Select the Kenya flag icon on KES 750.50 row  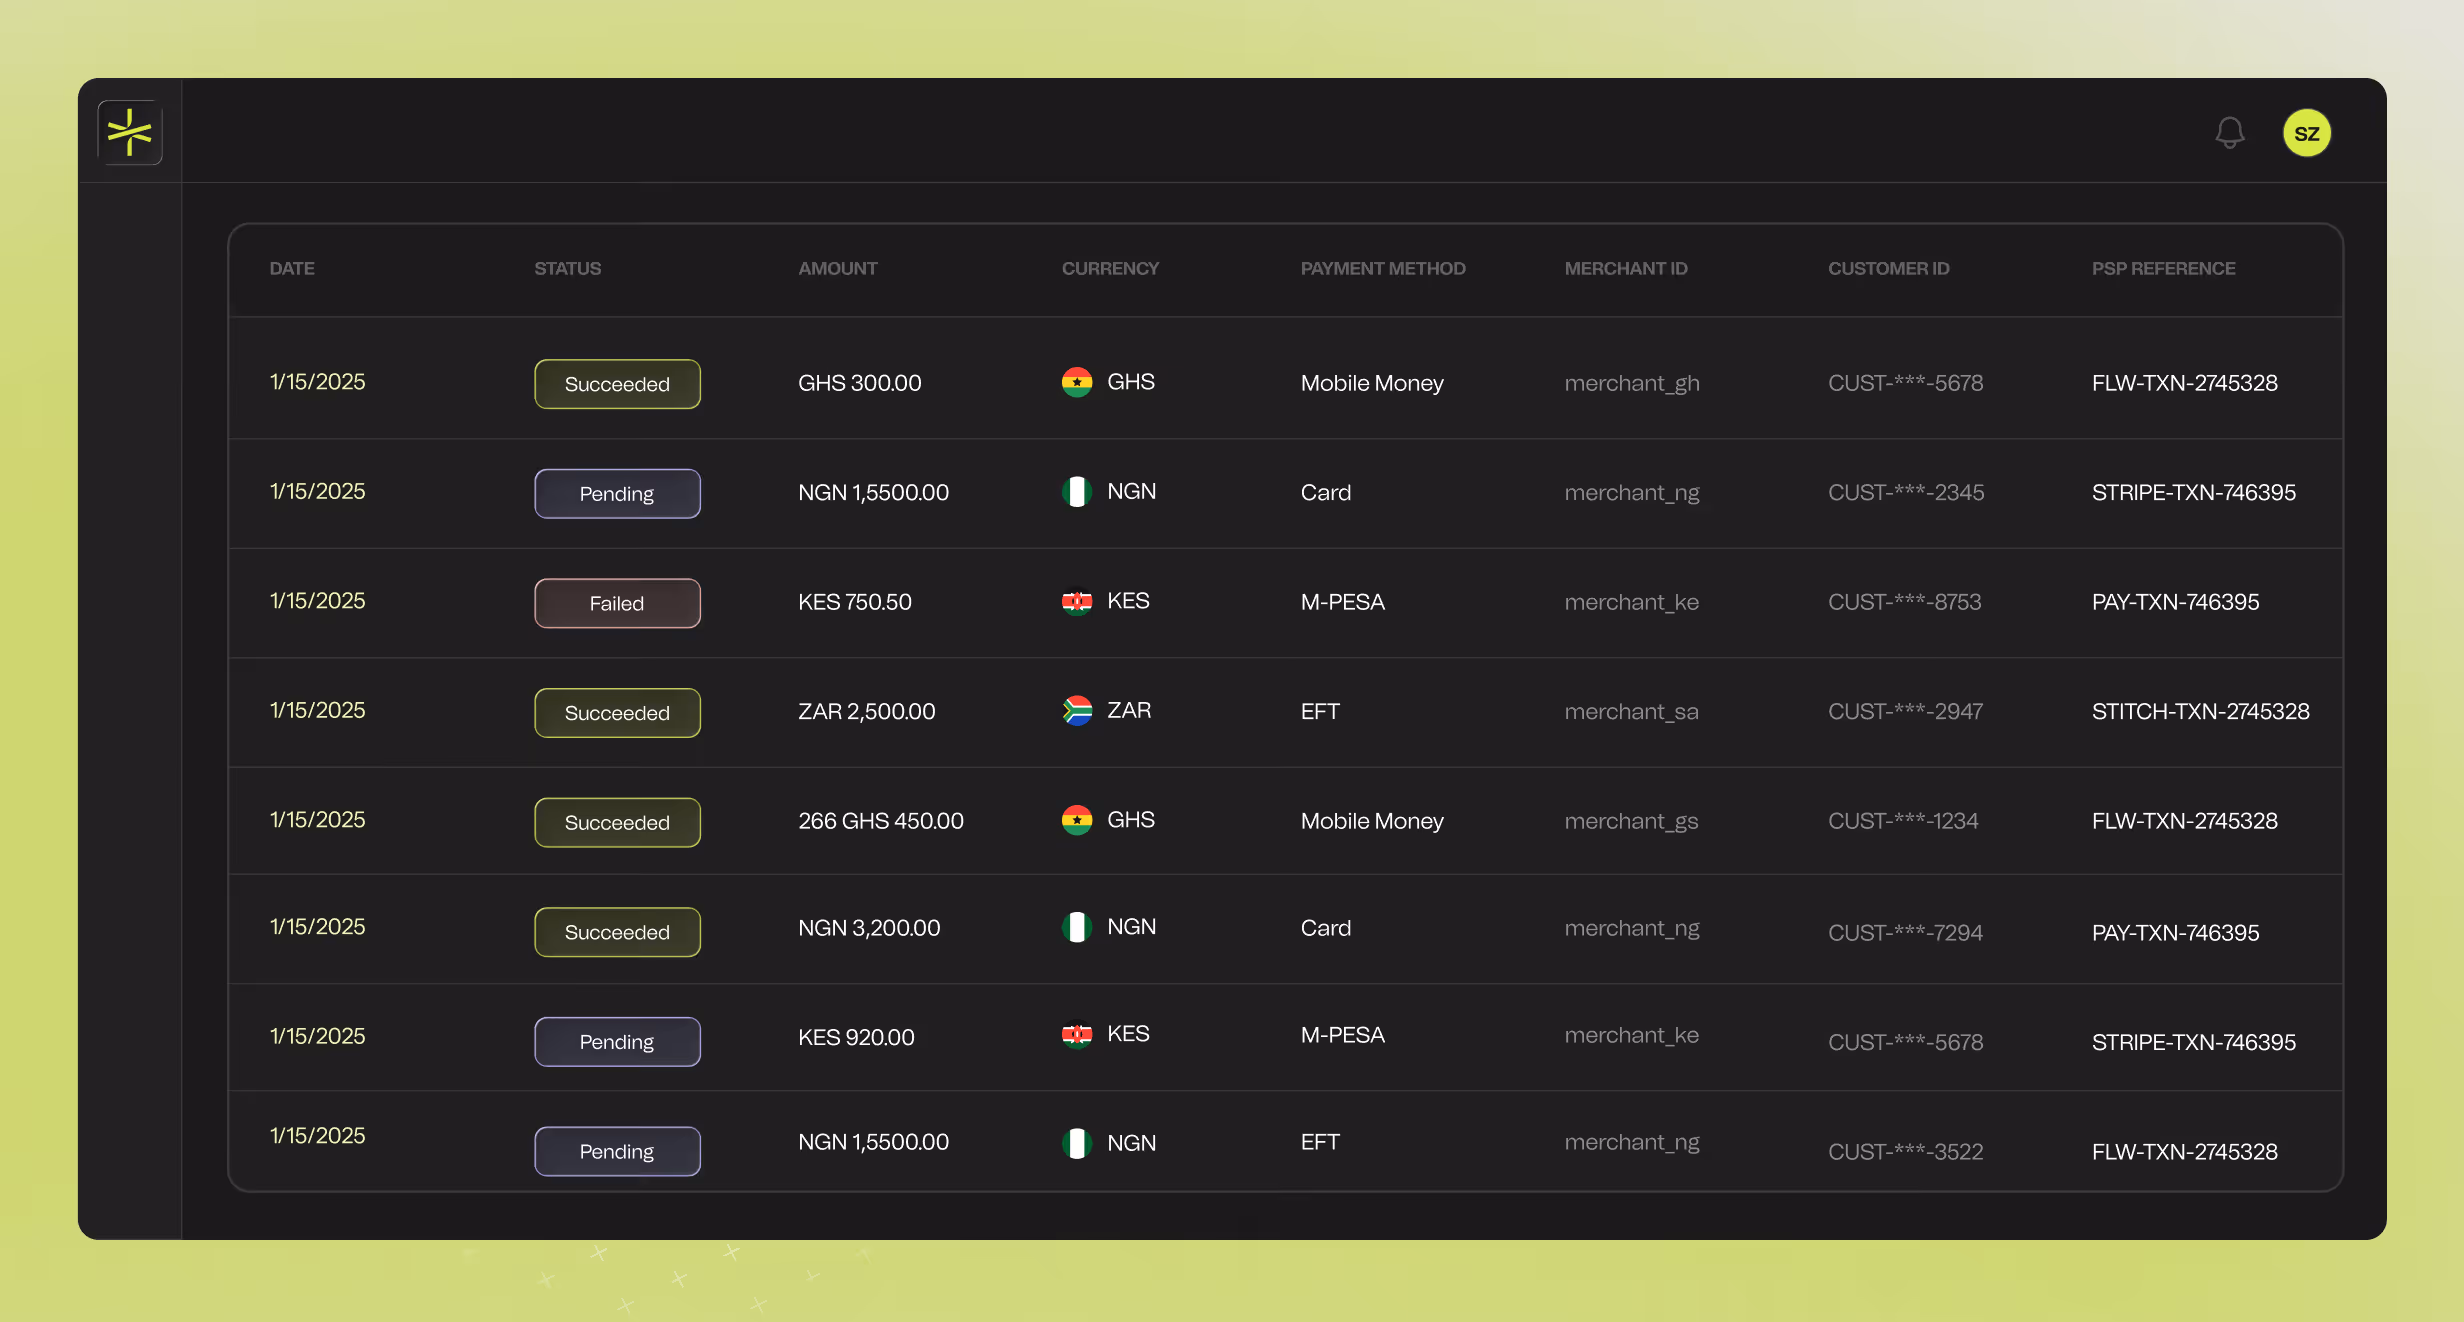(1078, 601)
